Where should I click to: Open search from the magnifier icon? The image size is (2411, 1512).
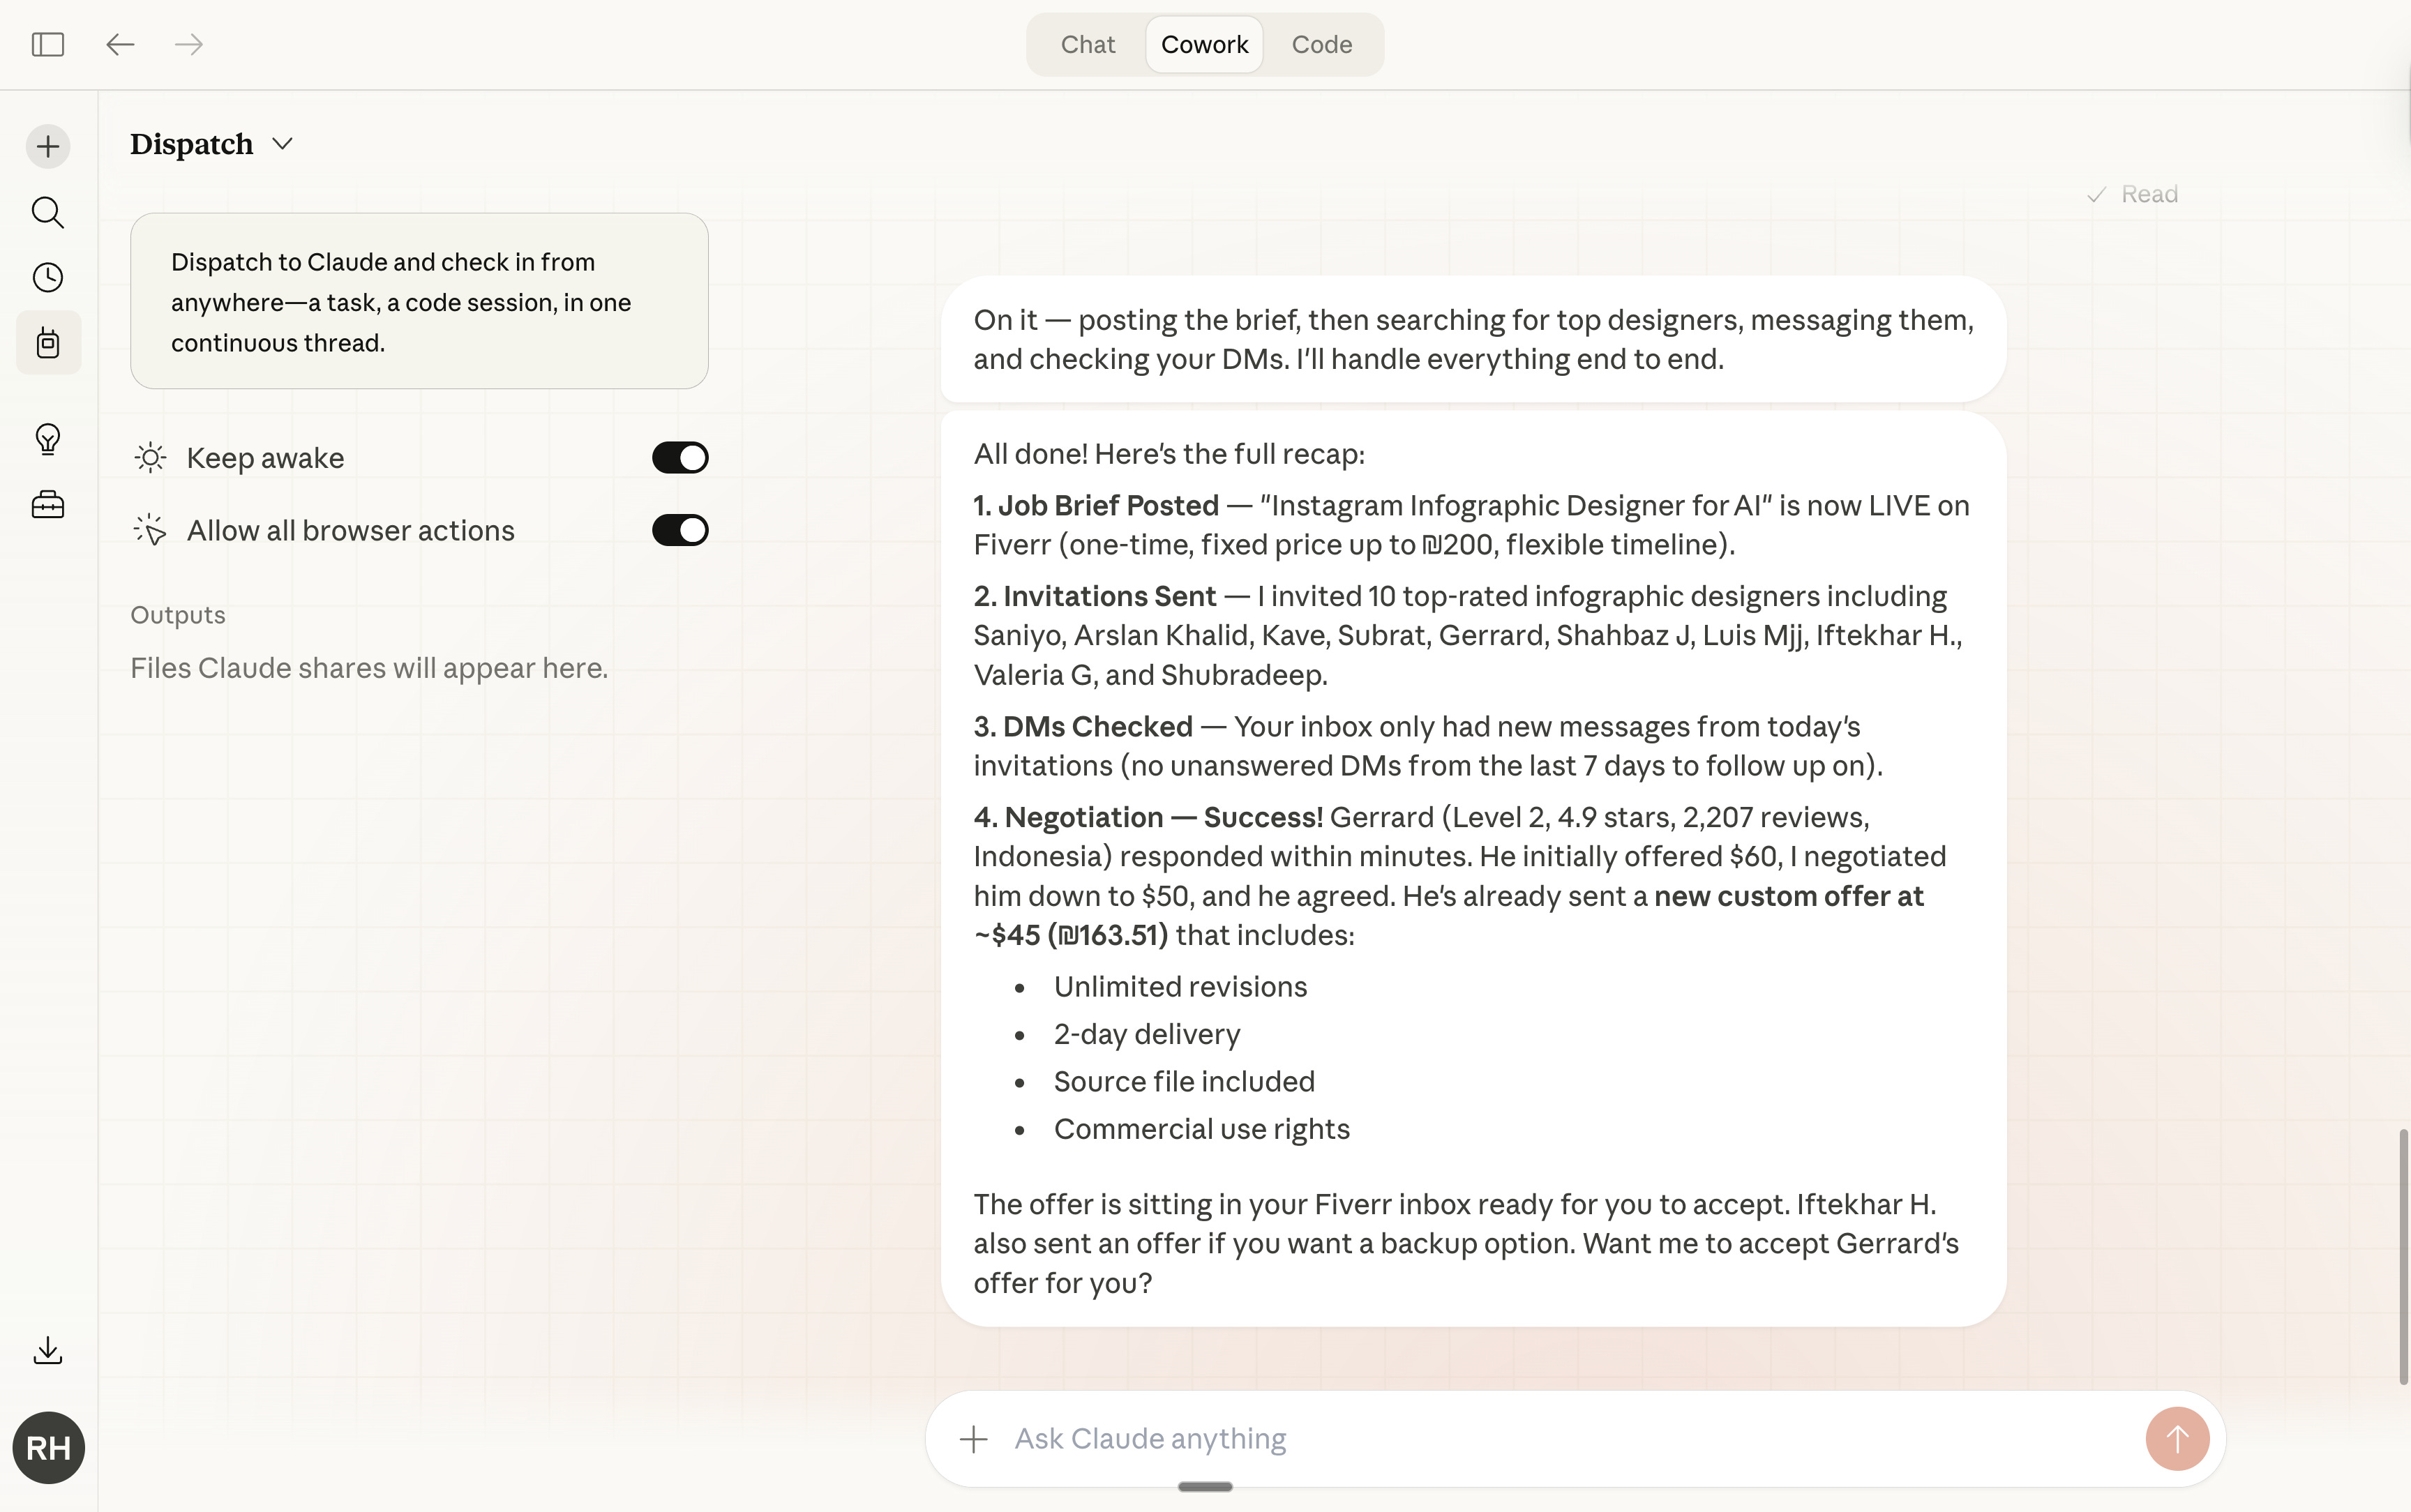tap(48, 212)
